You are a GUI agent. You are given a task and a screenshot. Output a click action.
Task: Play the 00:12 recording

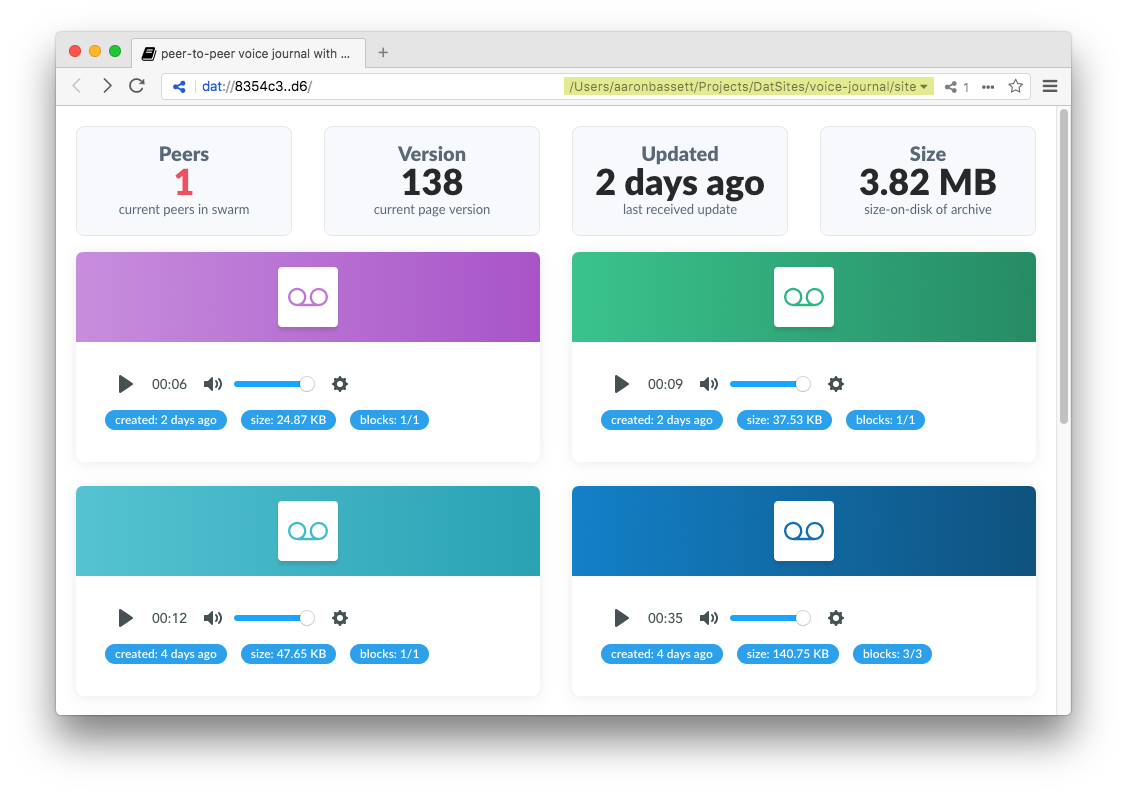[126, 617]
